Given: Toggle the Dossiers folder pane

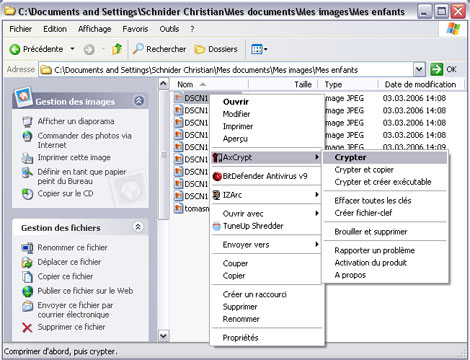Looking at the screenshot, I should (216, 49).
